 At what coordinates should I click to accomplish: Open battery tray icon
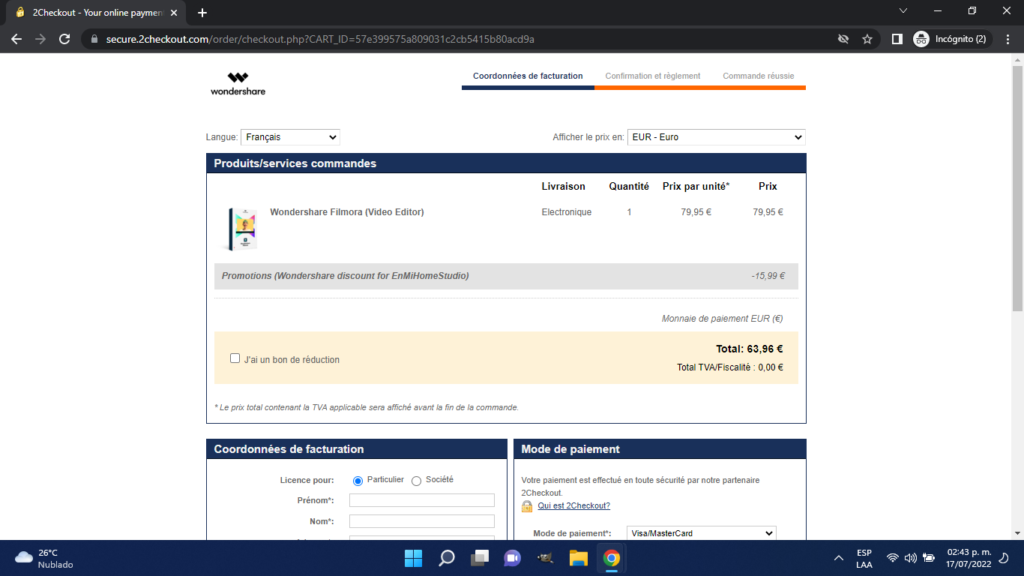coord(929,558)
